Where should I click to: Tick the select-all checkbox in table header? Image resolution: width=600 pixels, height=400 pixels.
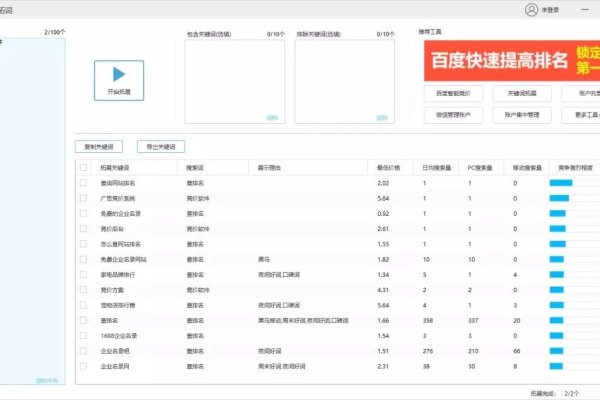pos(83,167)
